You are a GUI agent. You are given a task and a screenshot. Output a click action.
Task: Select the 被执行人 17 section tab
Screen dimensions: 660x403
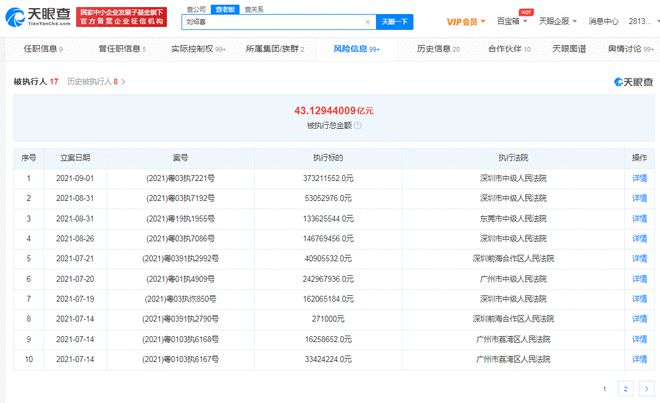point(36,81)
